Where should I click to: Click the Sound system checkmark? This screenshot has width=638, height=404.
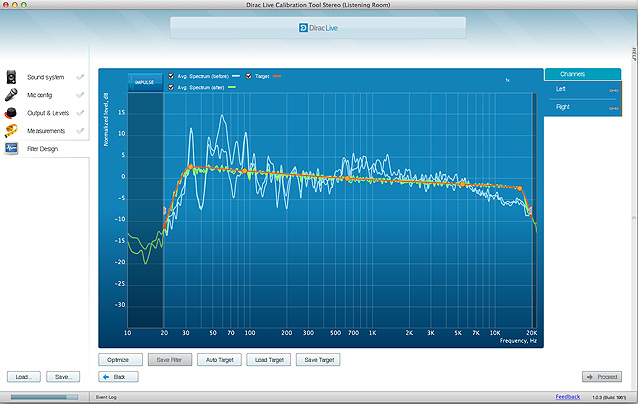(x=80, y=77)
